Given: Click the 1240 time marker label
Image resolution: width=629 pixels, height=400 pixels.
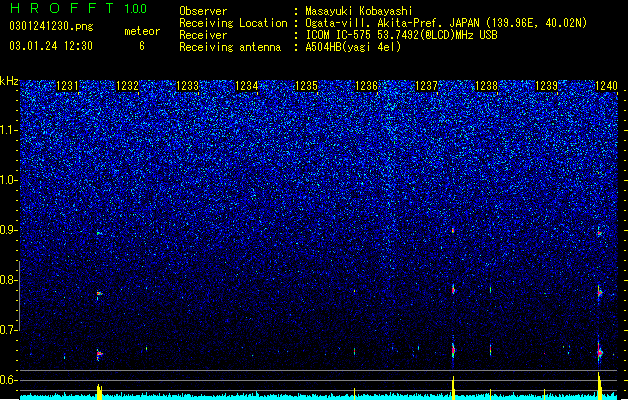Looking at the screenshot, I should [606, 86].
